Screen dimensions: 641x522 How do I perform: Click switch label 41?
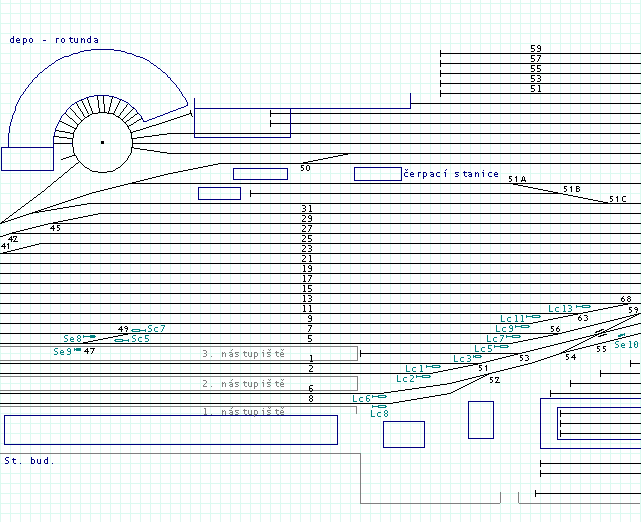(5, 246)
